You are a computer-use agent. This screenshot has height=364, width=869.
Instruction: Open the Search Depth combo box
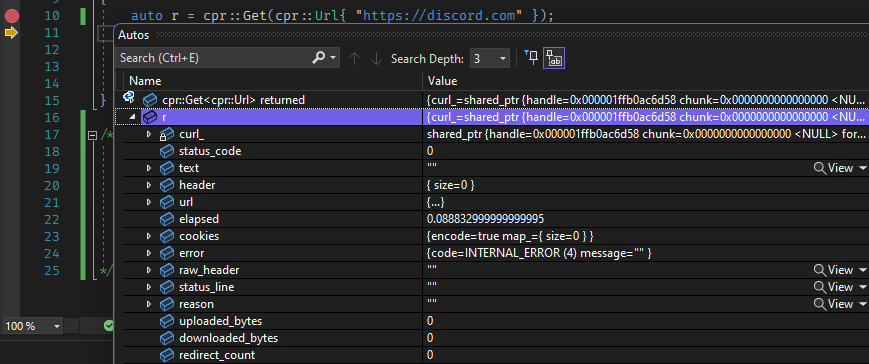tap(489, 58)
